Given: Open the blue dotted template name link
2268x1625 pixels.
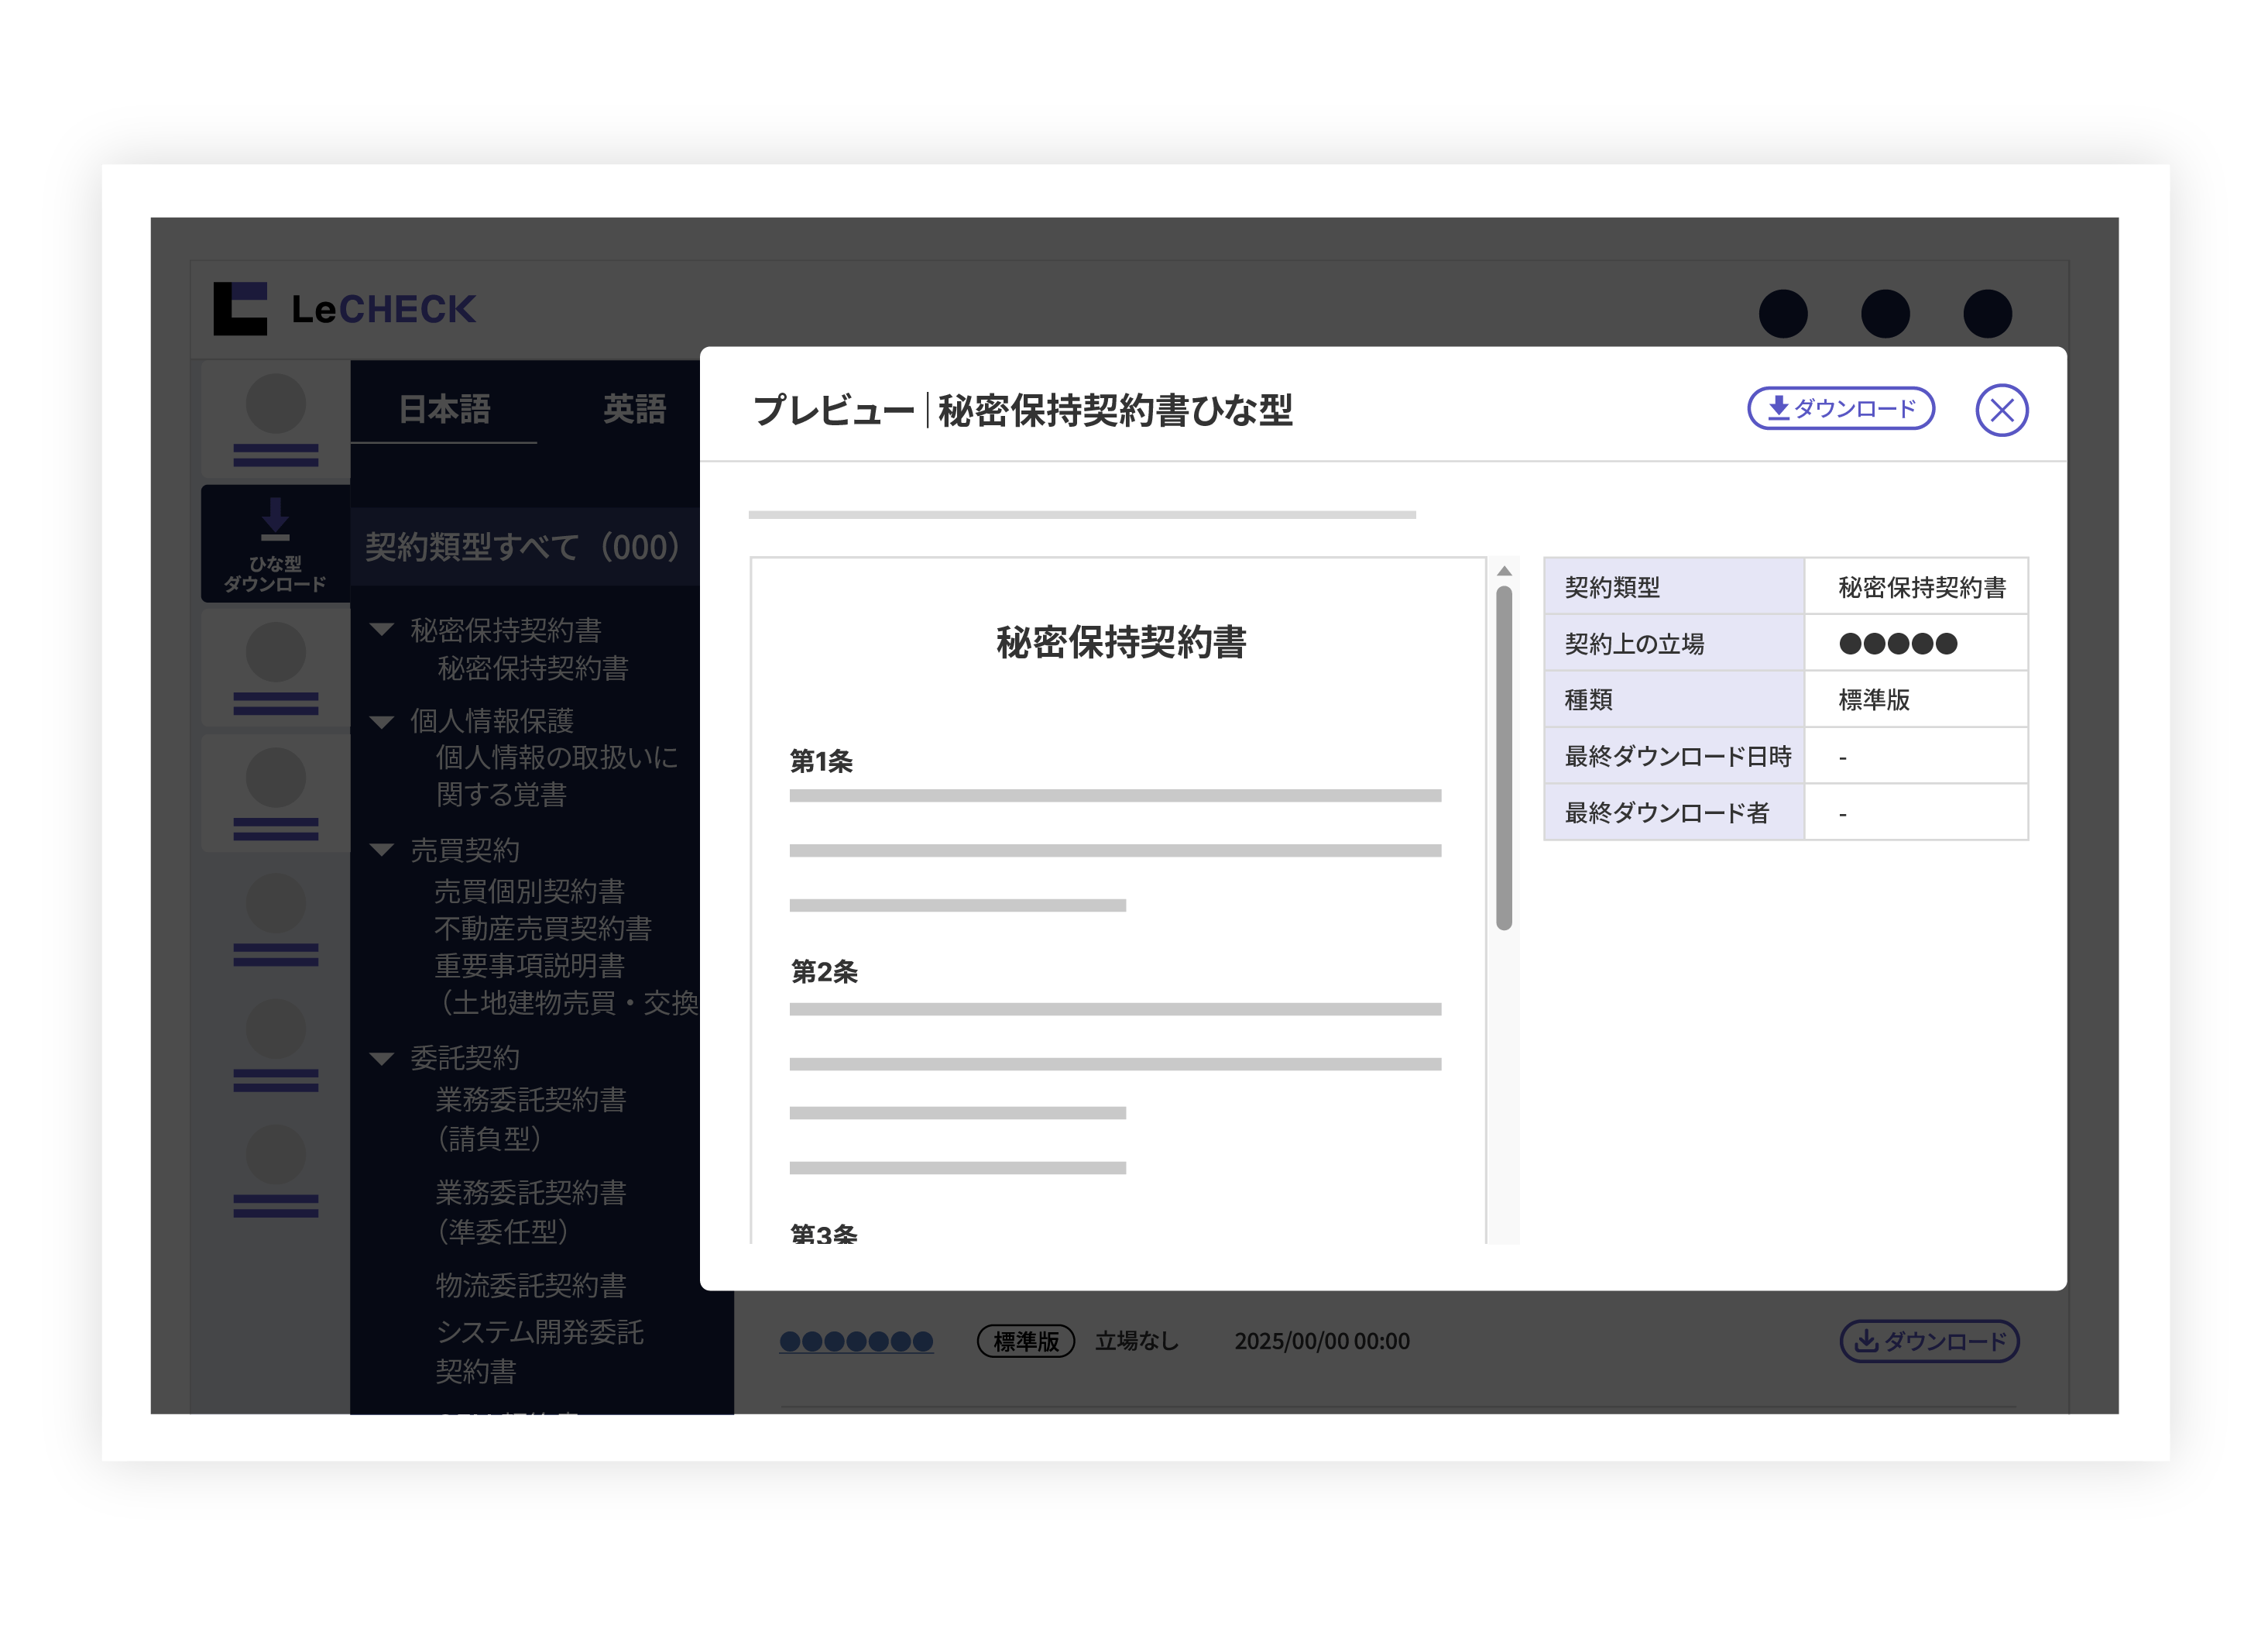Looking at the screenshot, I should [856, 1341].
